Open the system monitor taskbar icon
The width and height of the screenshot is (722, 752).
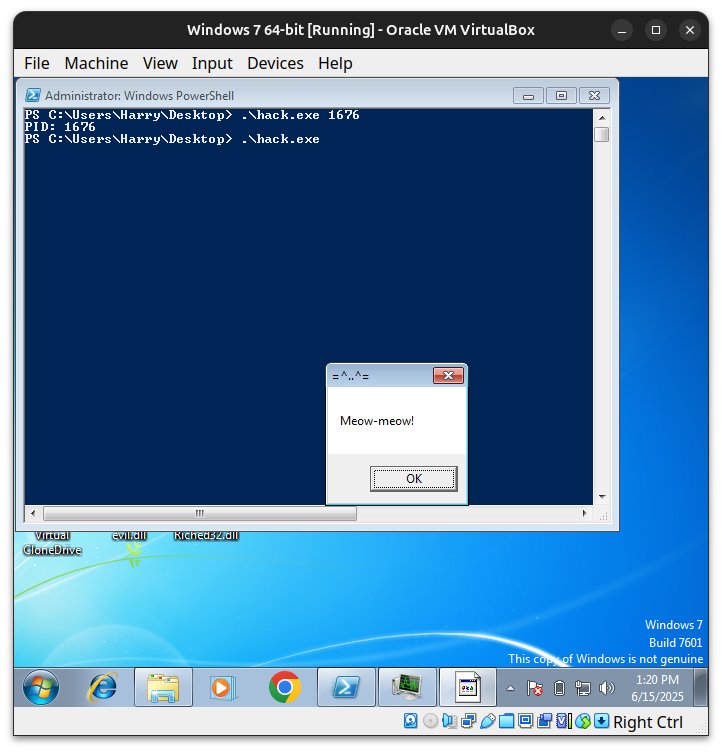point(407,687)
